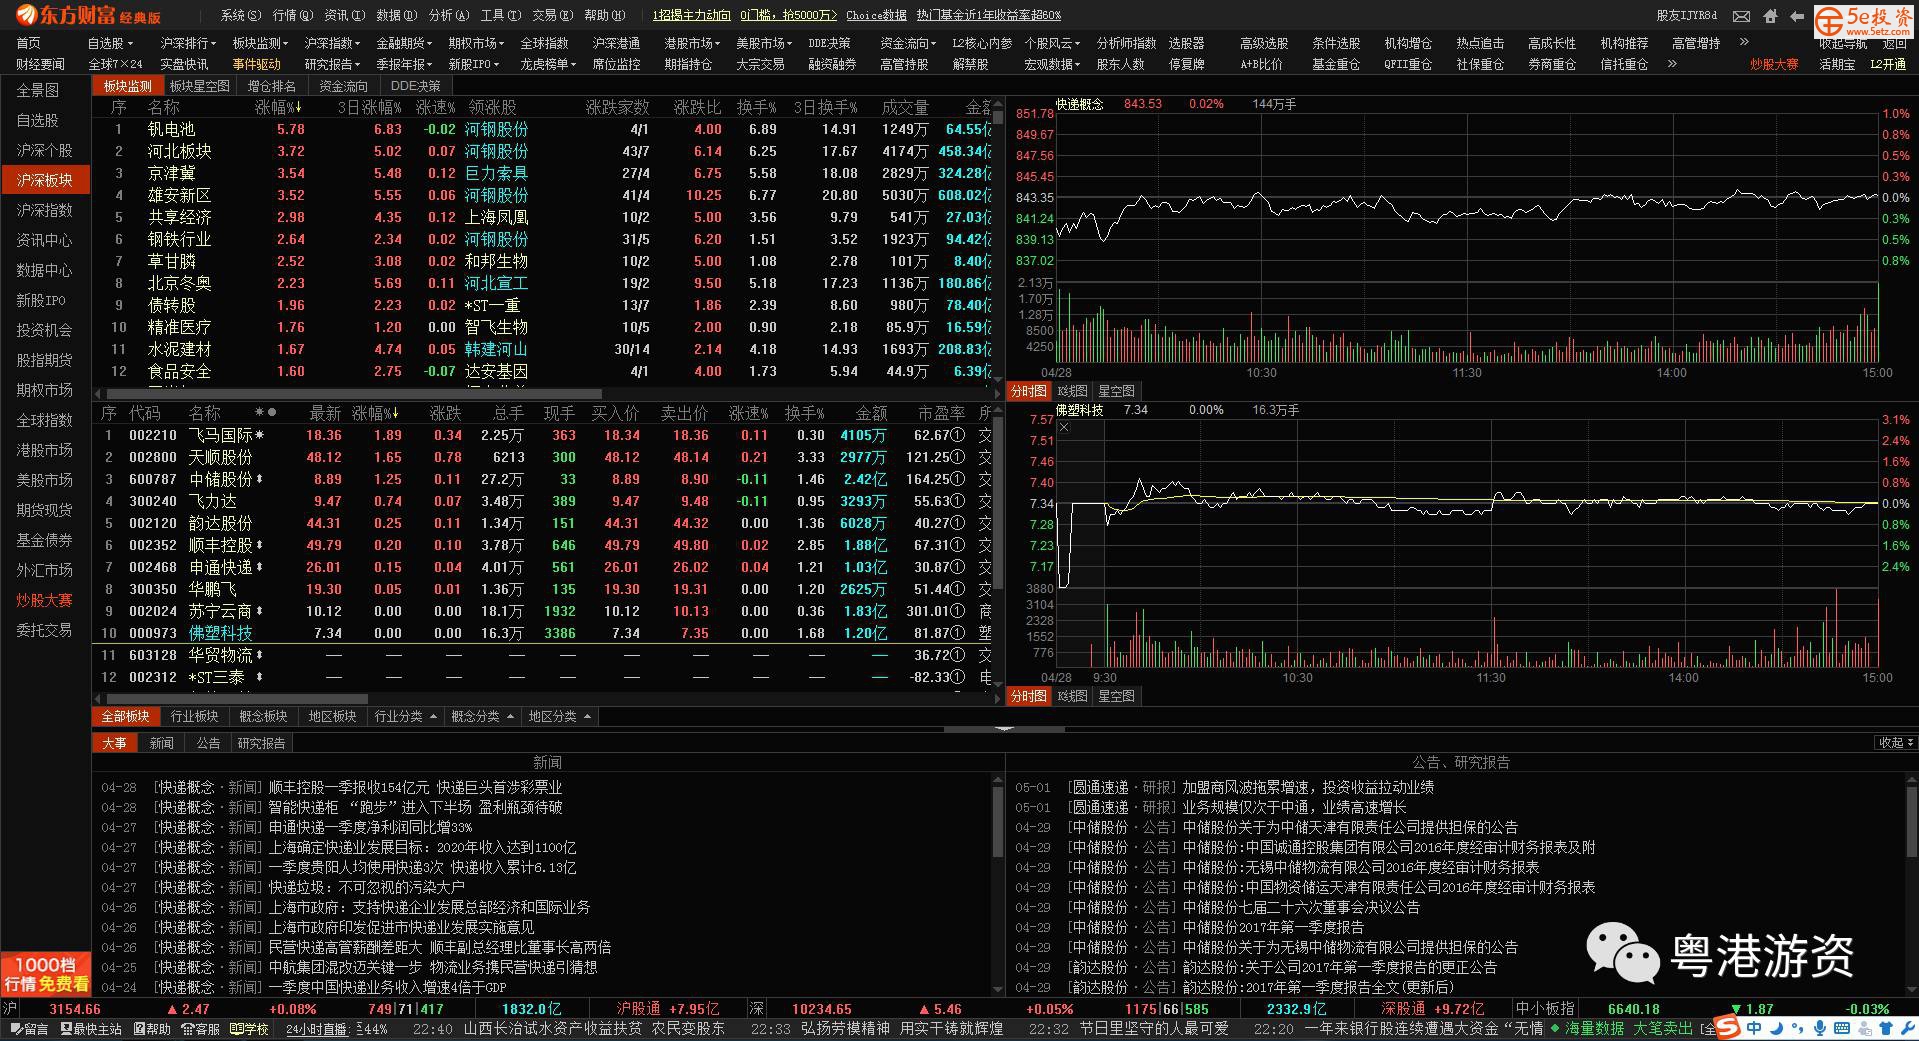Click the news list vertical scrollbar
This screenshot has width=1919, height=1041.
[997, 820]
